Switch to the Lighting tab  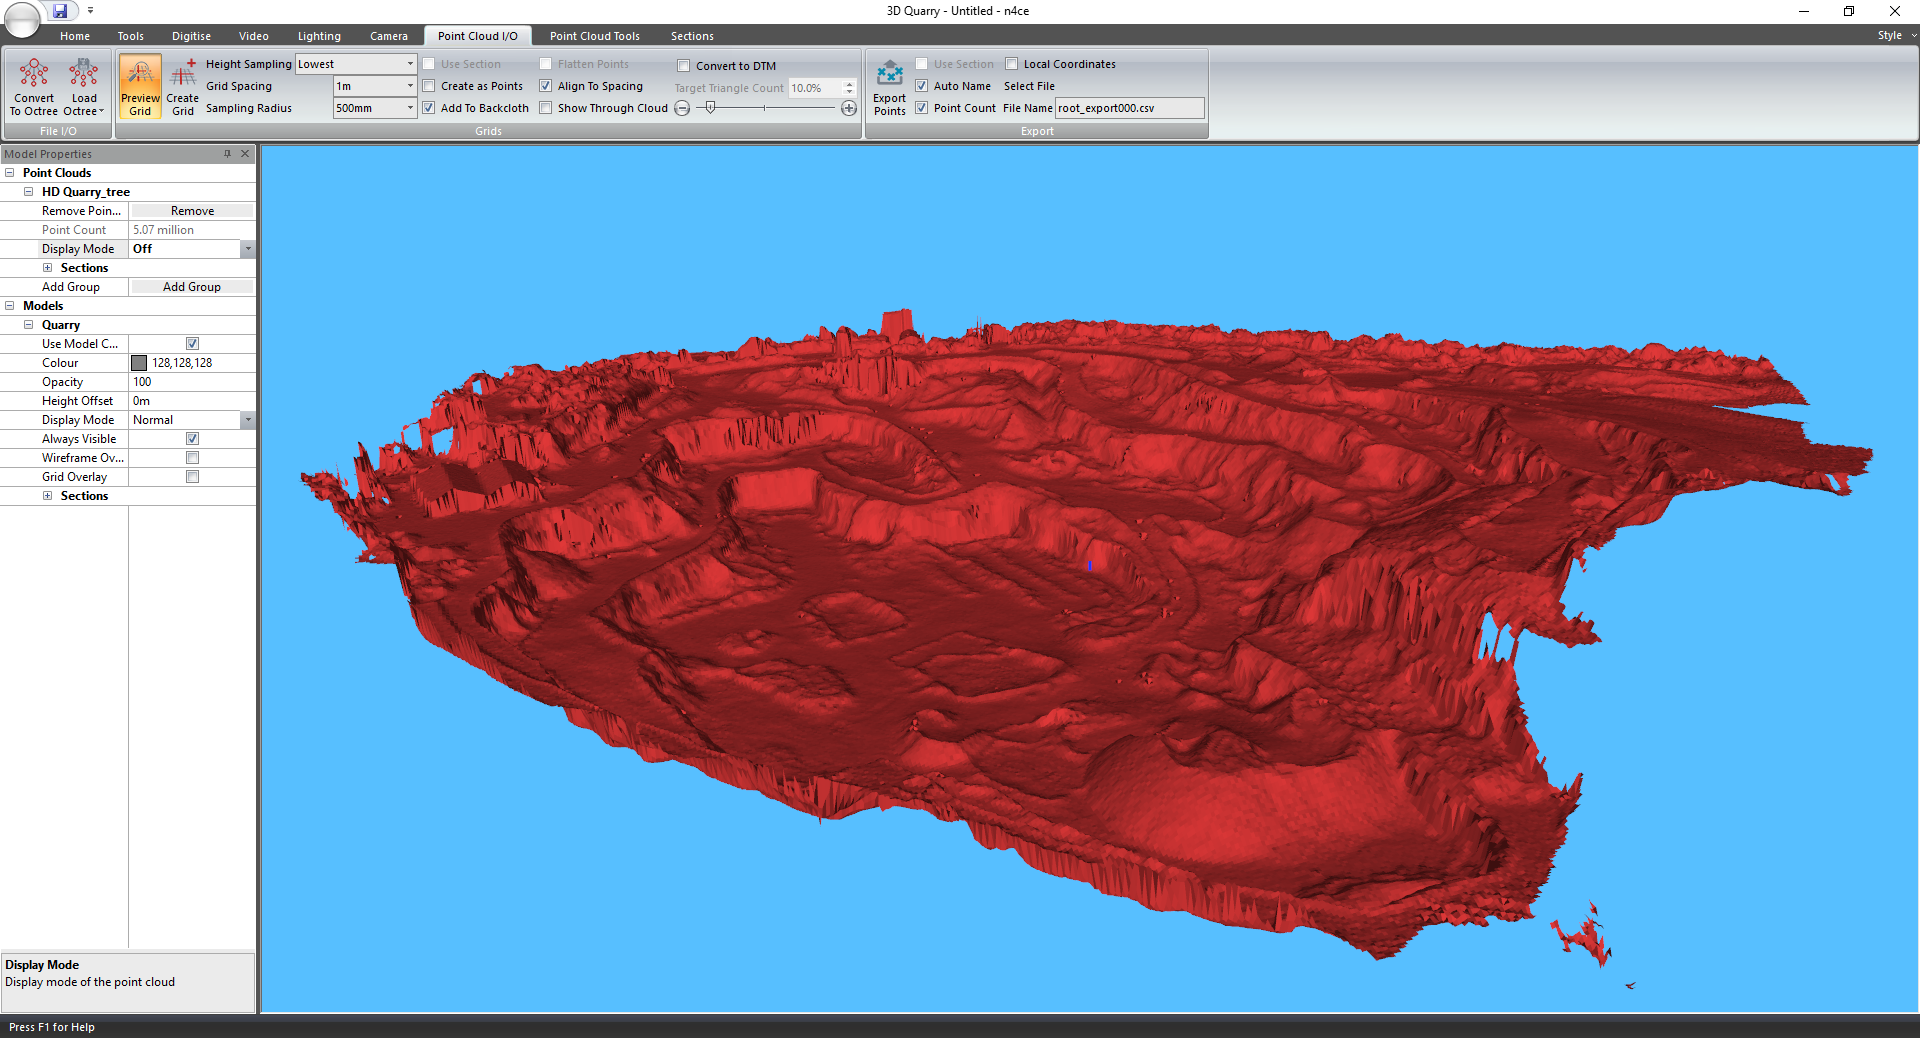pos(319,36)
